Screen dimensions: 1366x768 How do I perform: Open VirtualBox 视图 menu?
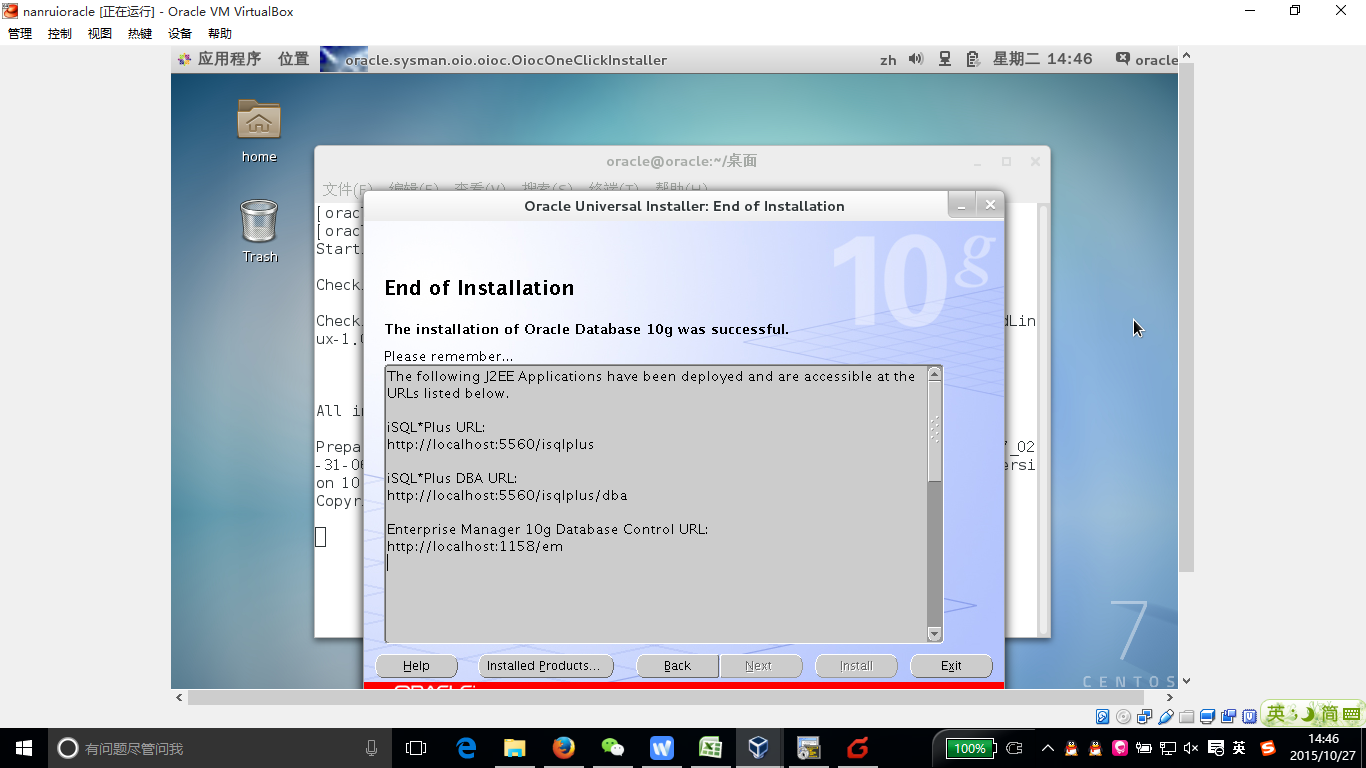tap(100, 33)
